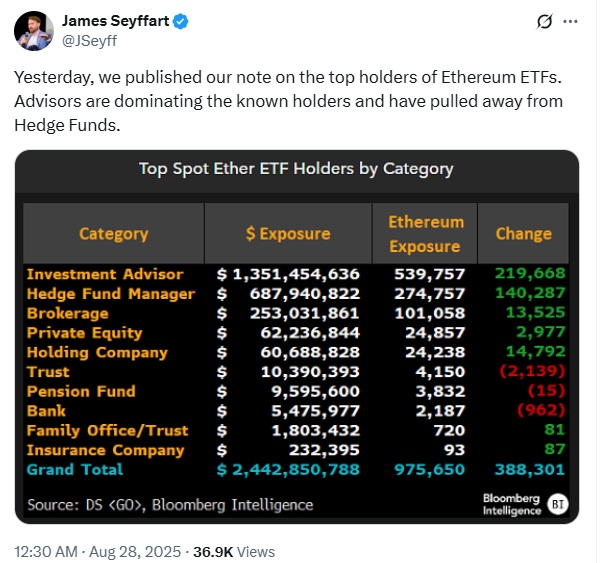607x563 pixels.
Task: Click the Grand Total row label
Action: [75, 470]
